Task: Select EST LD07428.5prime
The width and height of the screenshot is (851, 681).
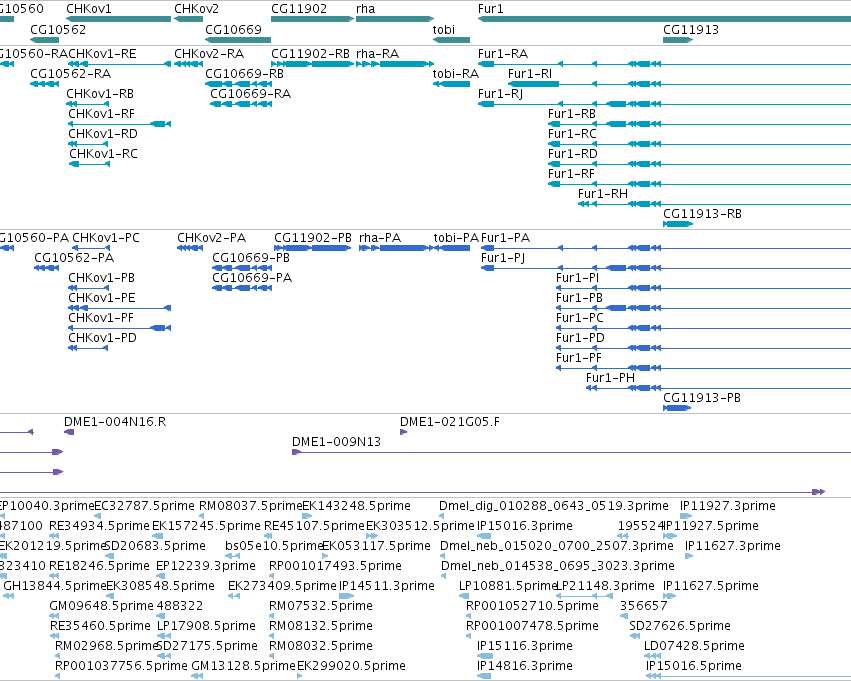Action: tap(694, 646)
